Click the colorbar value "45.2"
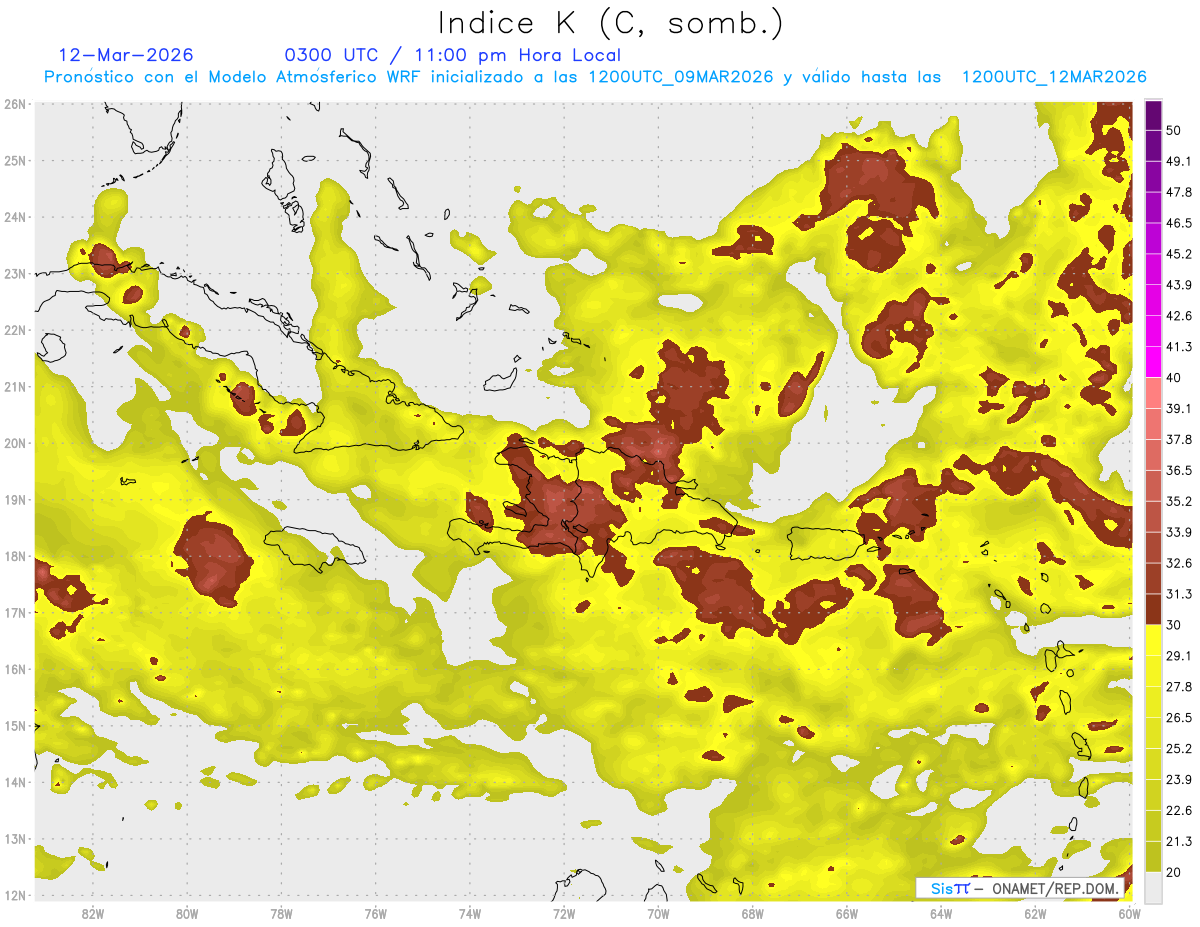This screenshot has width=1200, height=927. click(x=1178, y=254)
